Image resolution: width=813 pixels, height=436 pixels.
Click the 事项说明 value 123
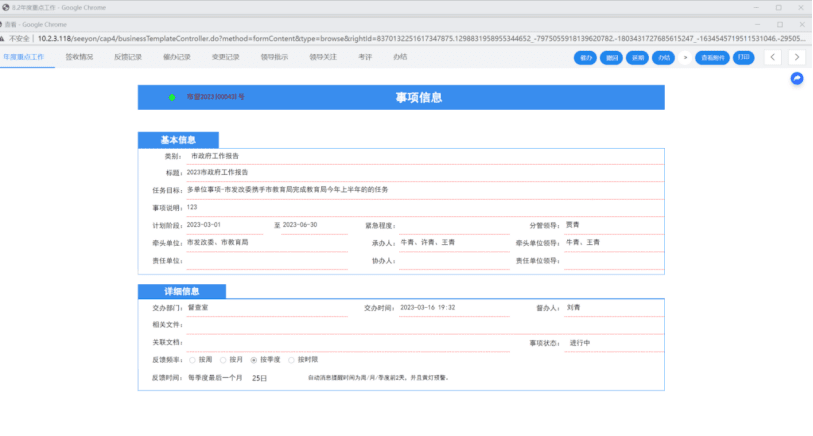coord(192,207)
